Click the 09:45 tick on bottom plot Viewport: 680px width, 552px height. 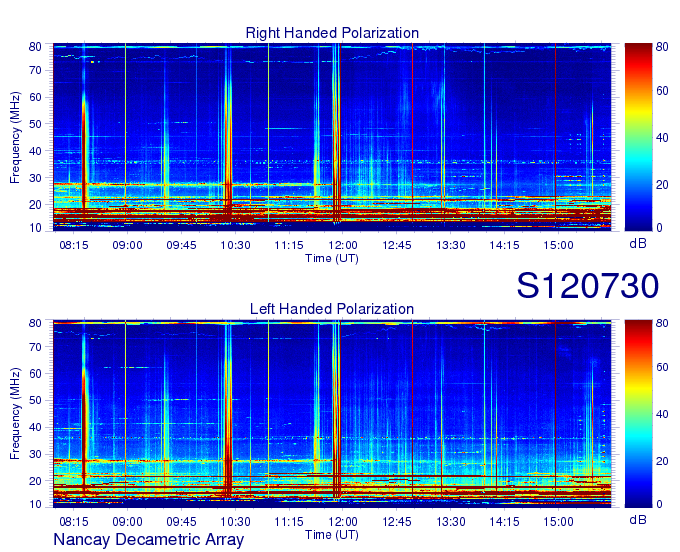click(181, 522)
